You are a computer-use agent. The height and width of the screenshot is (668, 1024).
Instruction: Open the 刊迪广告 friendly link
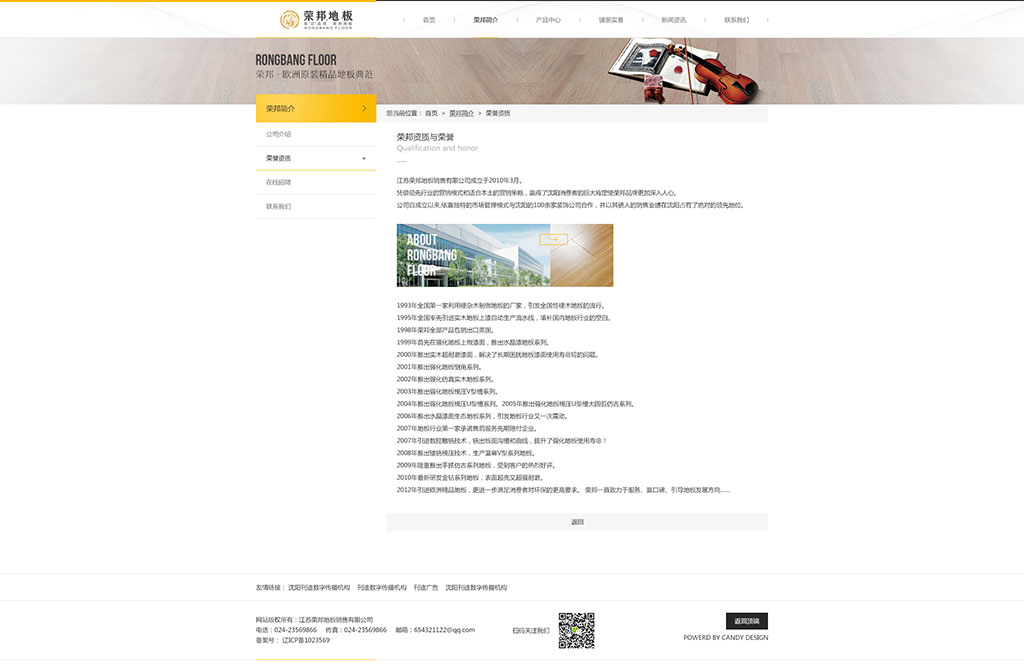click(426, 588)
